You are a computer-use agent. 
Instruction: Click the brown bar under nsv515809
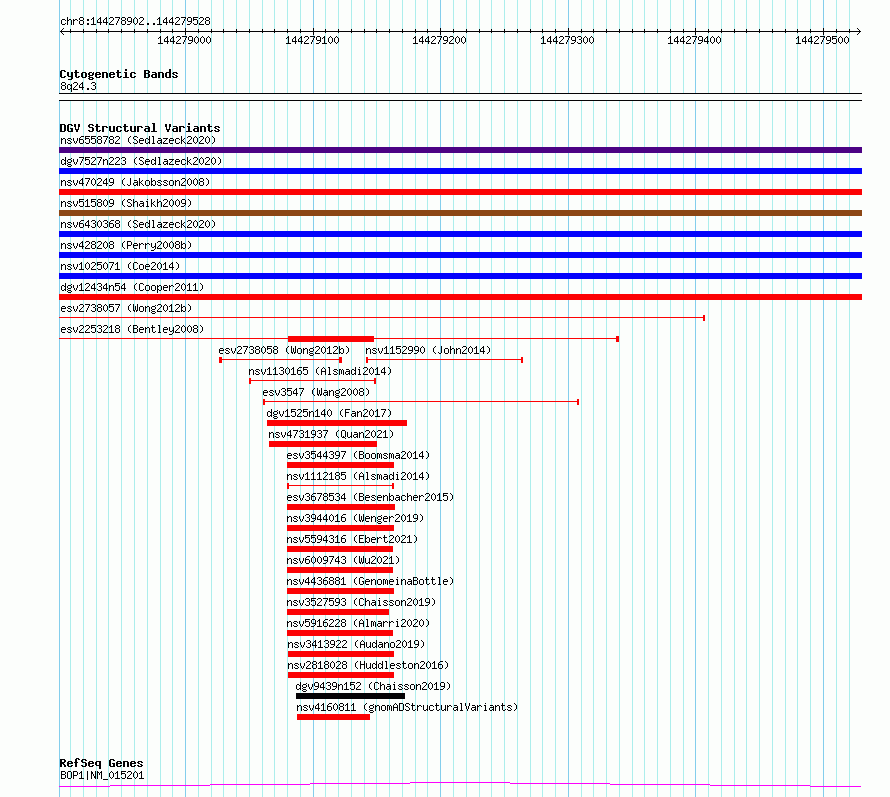click(x=460, y=213)
